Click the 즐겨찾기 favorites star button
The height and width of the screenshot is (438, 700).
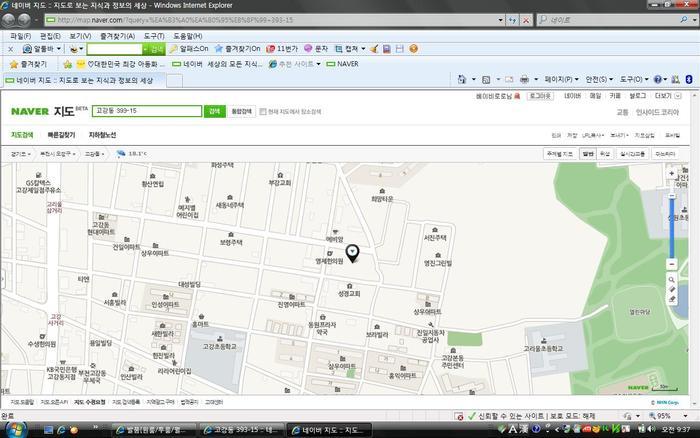pos(28,64)
